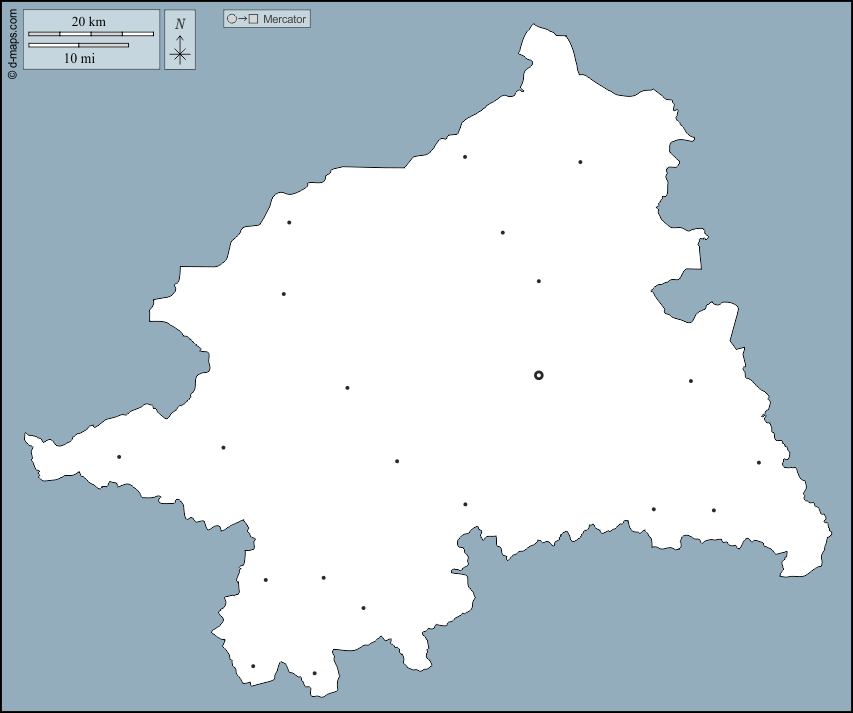This screenshot has height=713, width=853.
Task: Click the northeasternmost city dot near the top
Action: pos(580,162)
